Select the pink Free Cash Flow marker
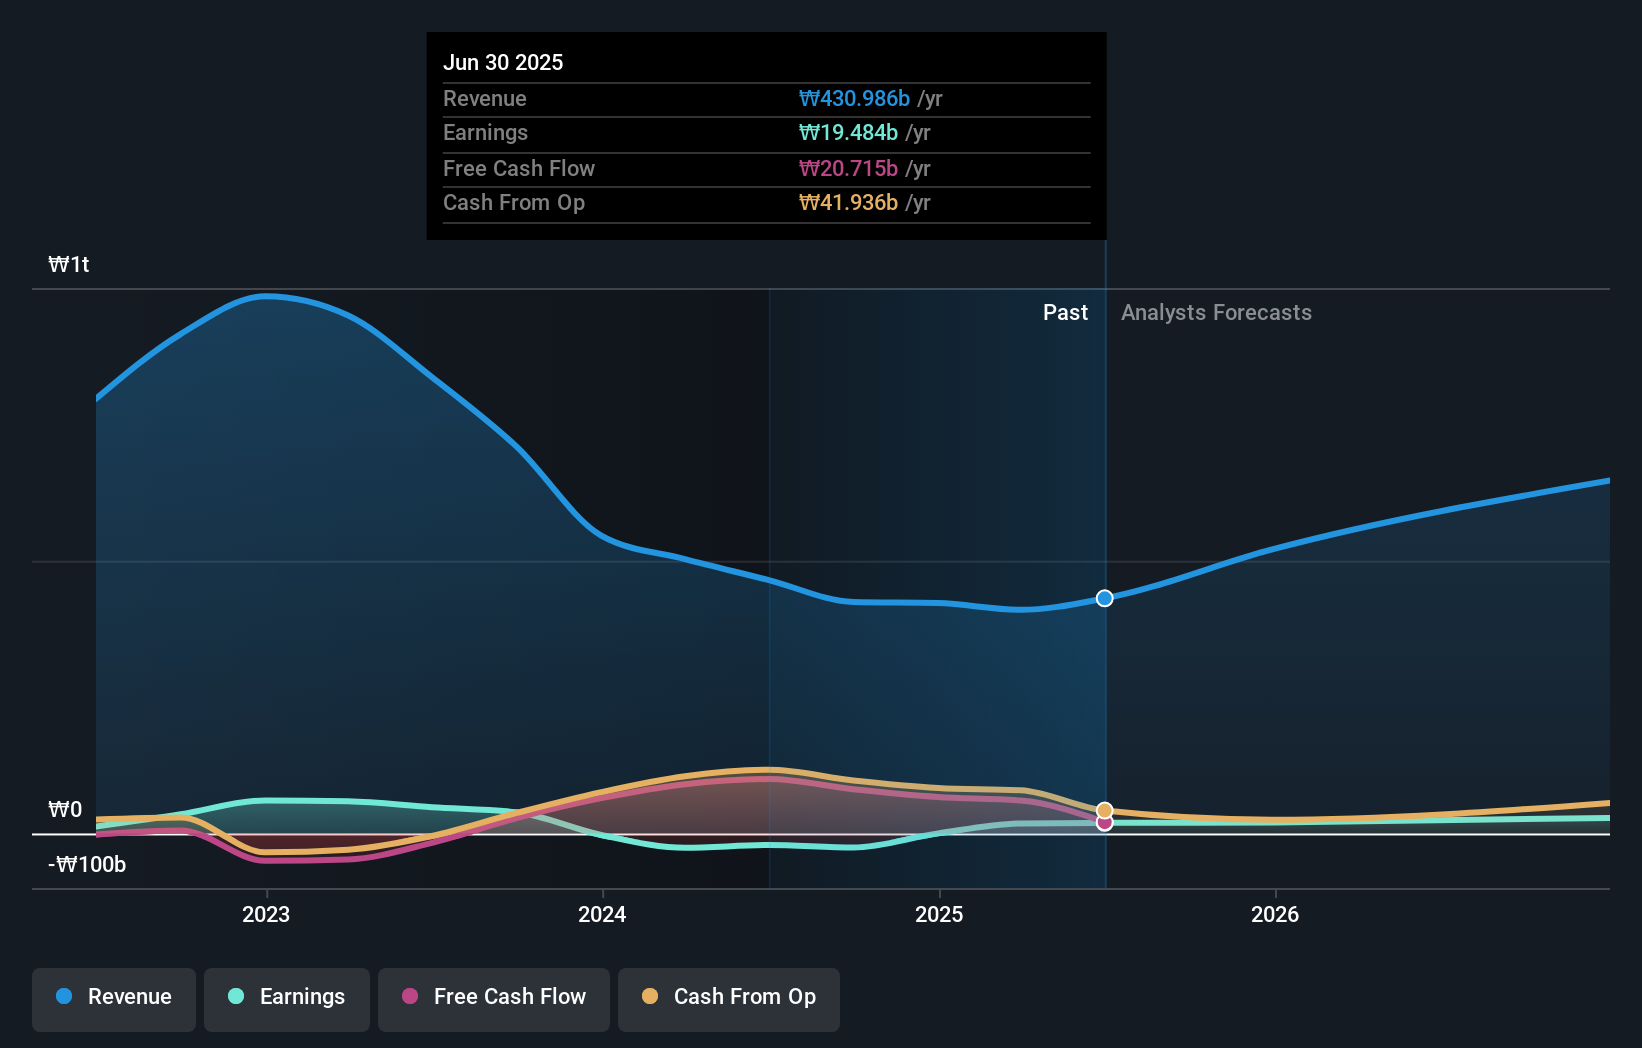The image size is (1642, 1048). tap(1104, 823)
